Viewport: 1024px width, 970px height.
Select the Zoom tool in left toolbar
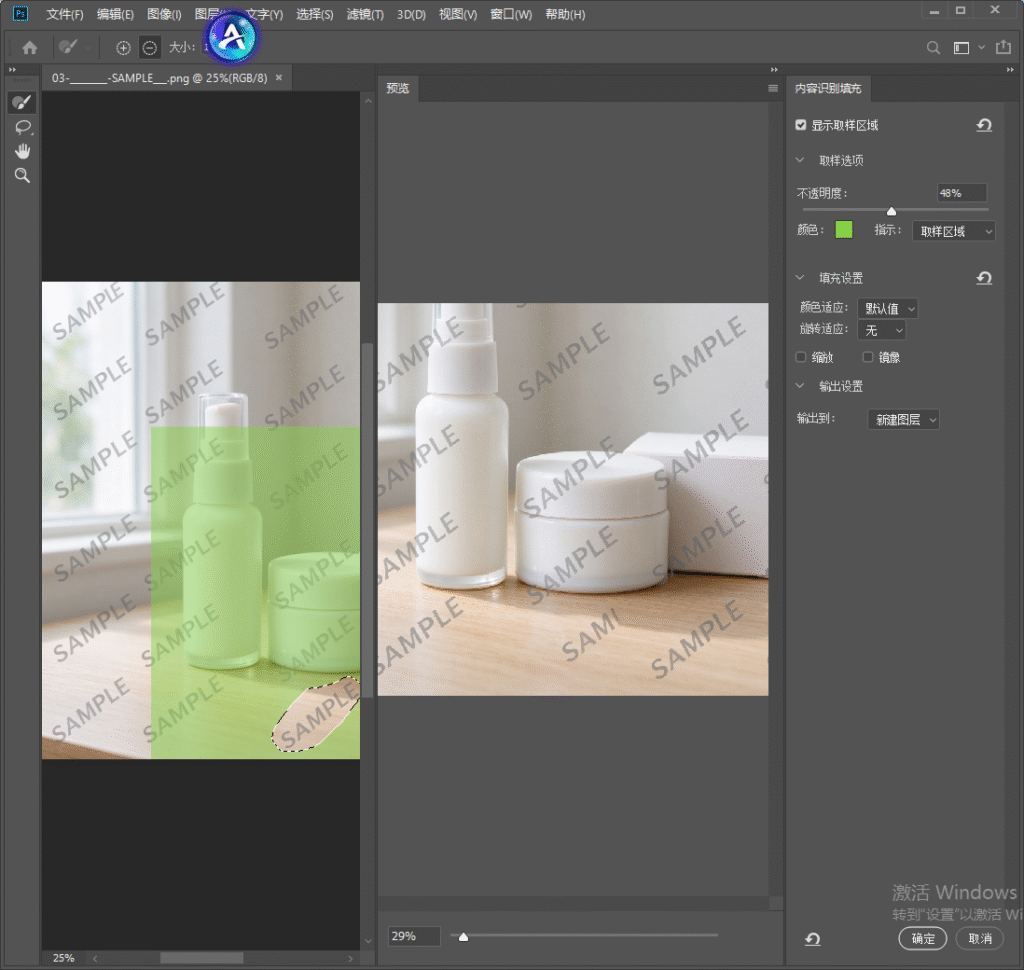coord(22,176)
